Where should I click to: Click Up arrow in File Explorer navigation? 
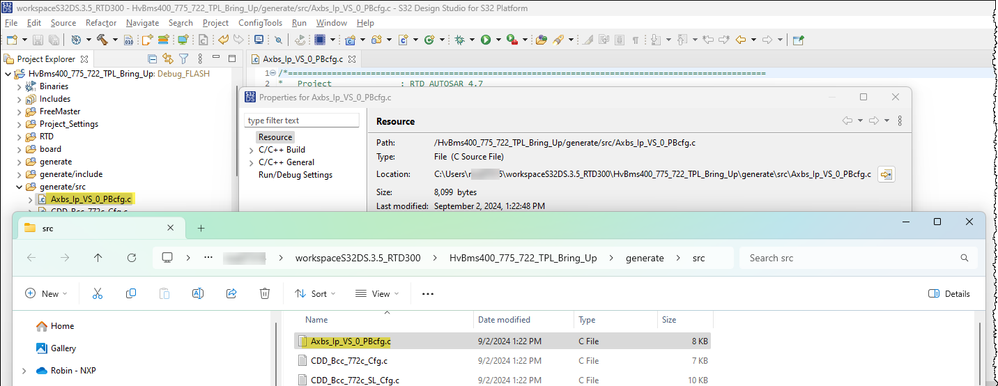click(x=97, y=257)
